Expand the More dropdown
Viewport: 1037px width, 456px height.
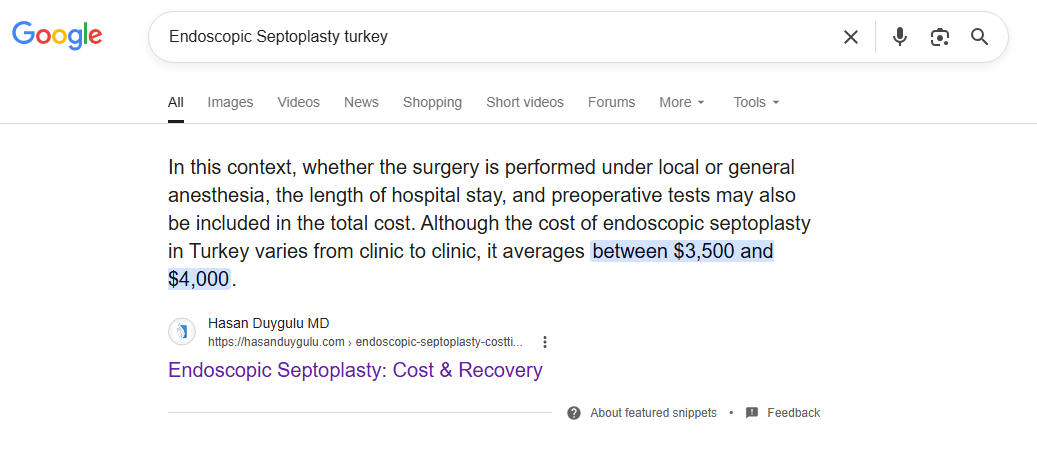(x=682, y=103)
